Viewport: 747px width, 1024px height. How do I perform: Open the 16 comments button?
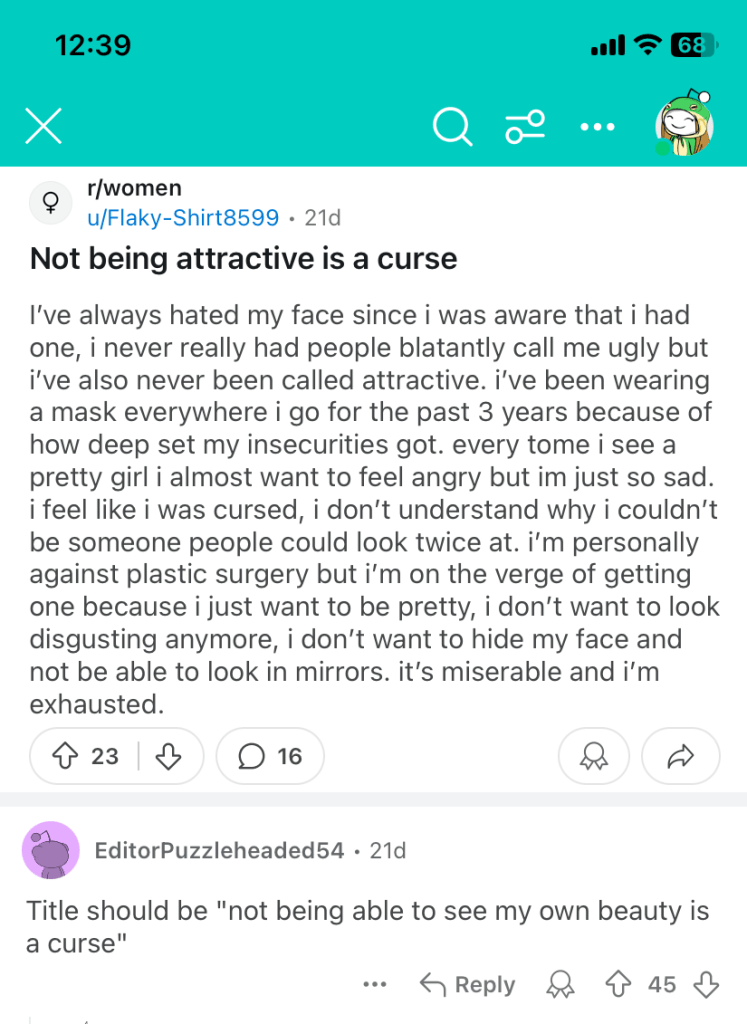270,756
